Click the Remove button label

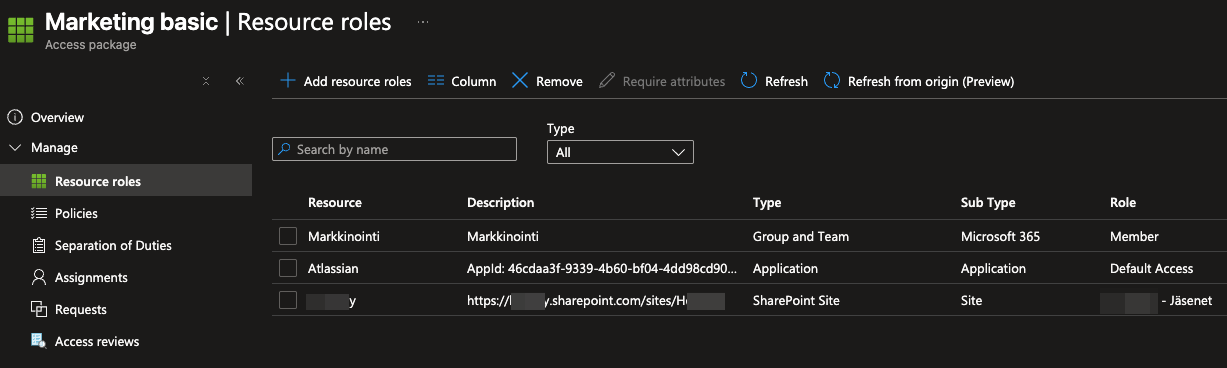pos(559,81)
